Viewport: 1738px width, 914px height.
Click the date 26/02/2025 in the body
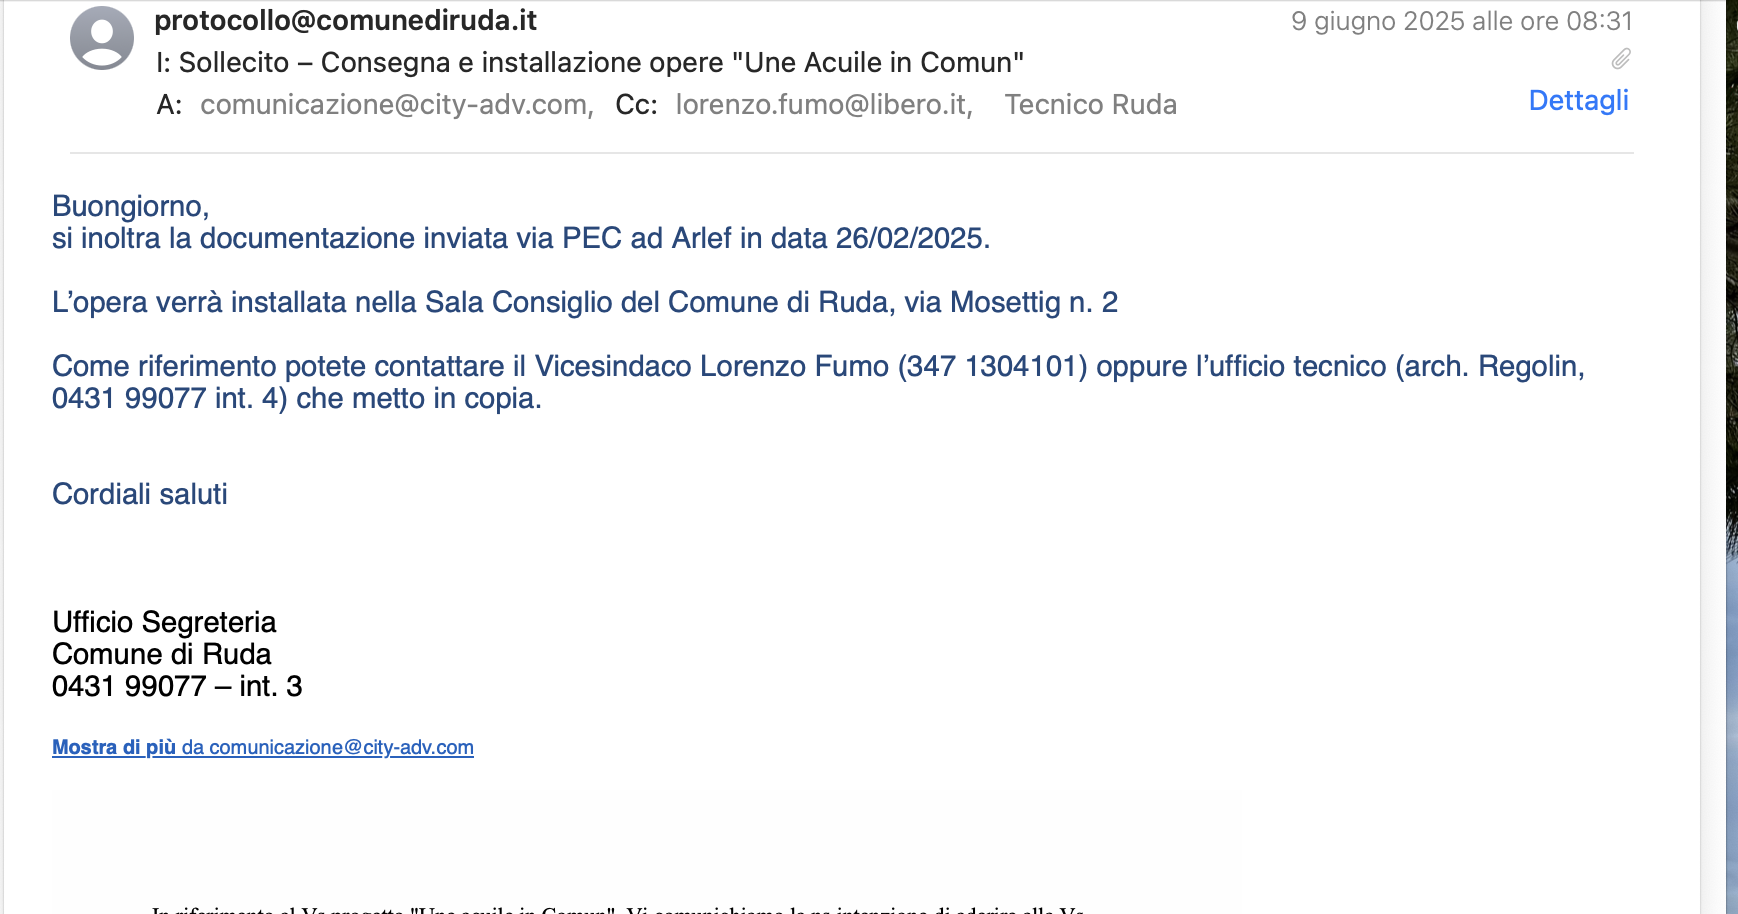pos(911,238)
